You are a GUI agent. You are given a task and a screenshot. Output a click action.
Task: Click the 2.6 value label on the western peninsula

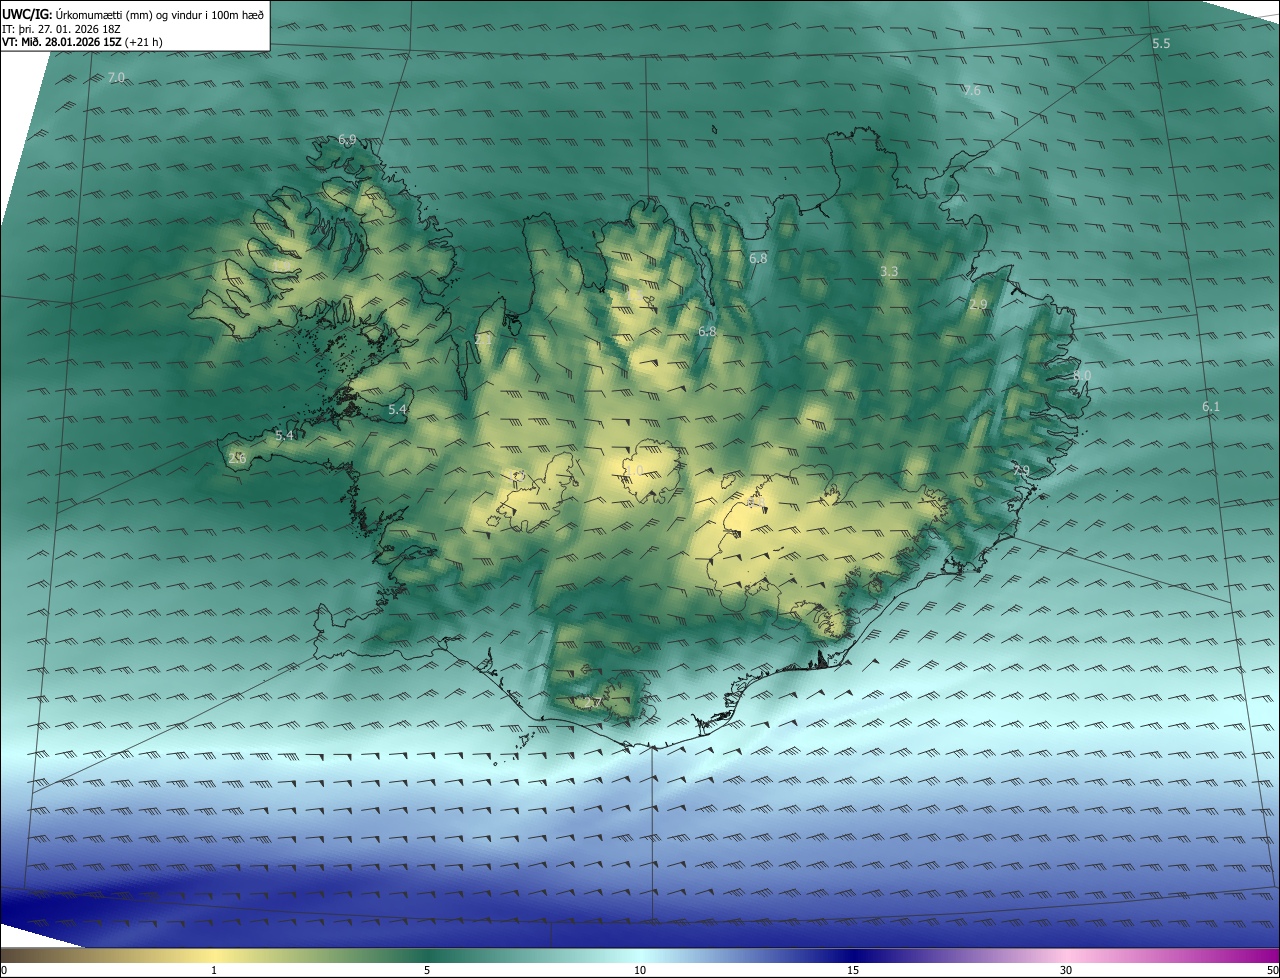click(x=237, y=458)
